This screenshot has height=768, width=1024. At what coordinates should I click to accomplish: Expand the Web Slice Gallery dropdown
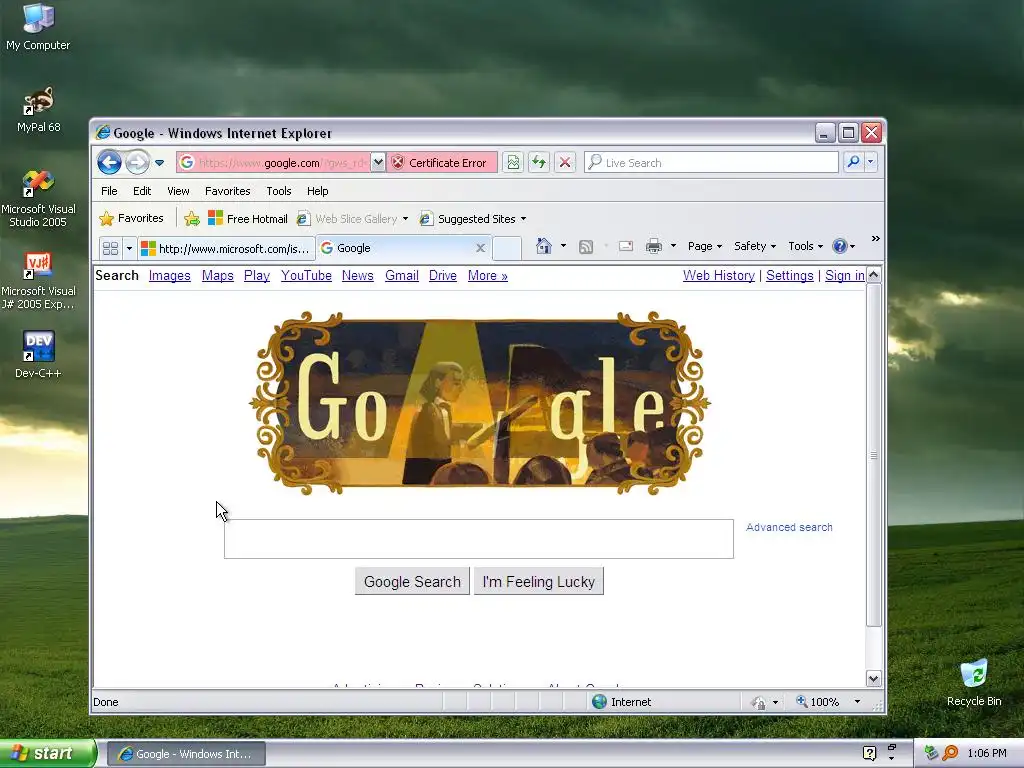pyautogui.click(x=405, y=219)
